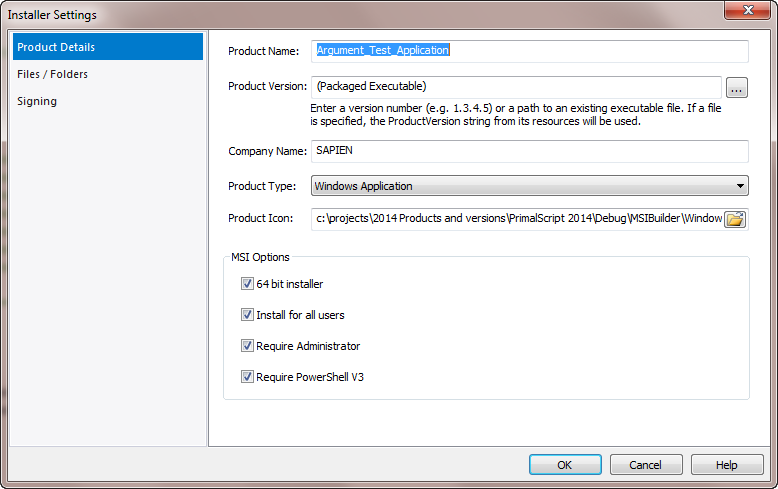Uncheck Install for all users

[247, 314]
